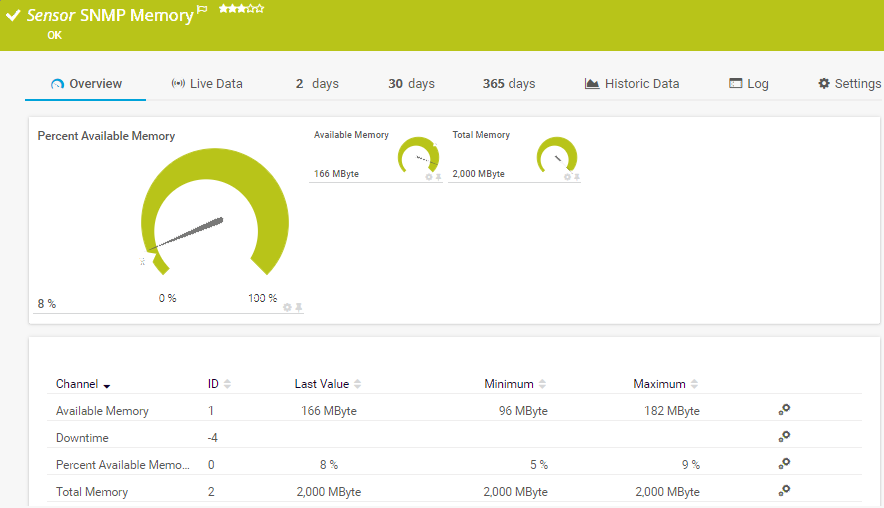Click pin icon of Percent Available Memory gauge
The width and height of the screenshot is (884, 508).
point(298,307)
